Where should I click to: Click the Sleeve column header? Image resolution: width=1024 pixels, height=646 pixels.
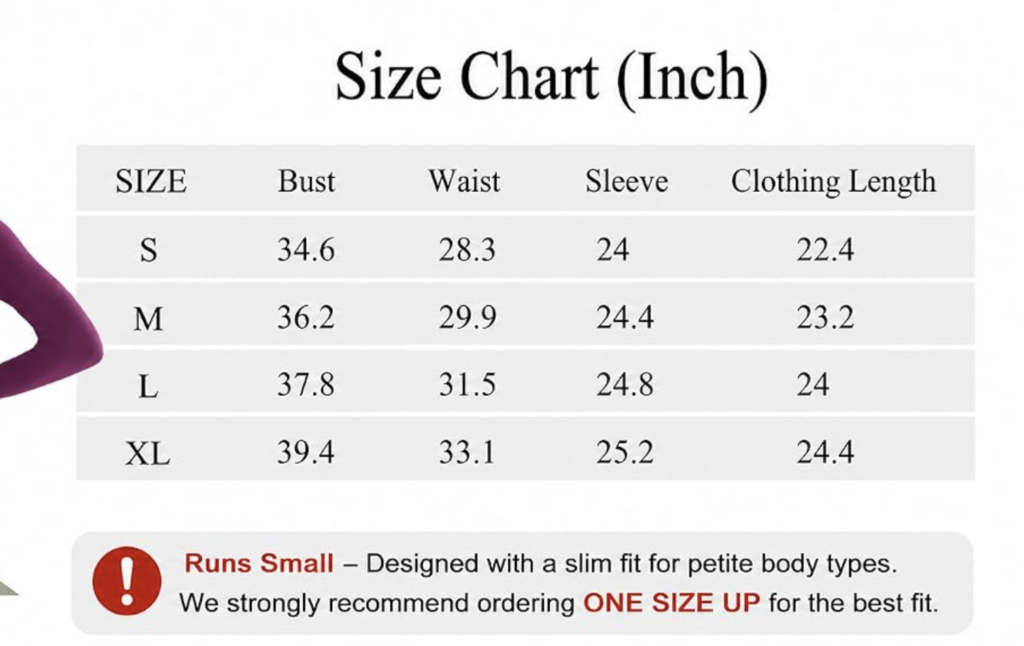(x=626, y=181)
